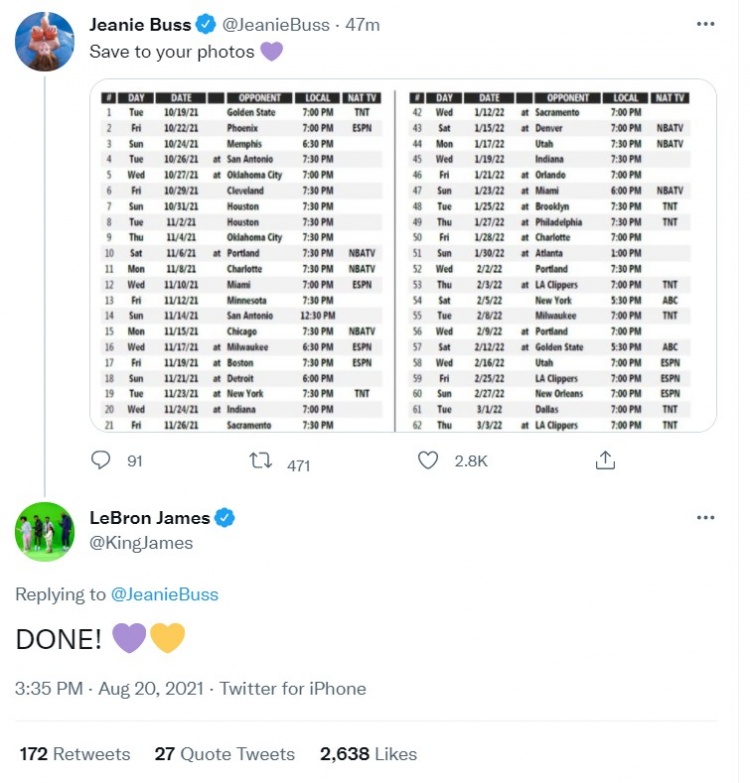This screenshot has height=783, width=750.
Task: Click the @KingJames handle
Action: 141,543
